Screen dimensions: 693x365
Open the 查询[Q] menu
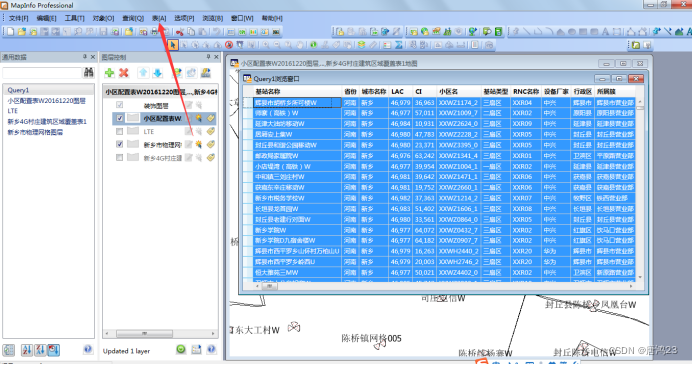133,18
